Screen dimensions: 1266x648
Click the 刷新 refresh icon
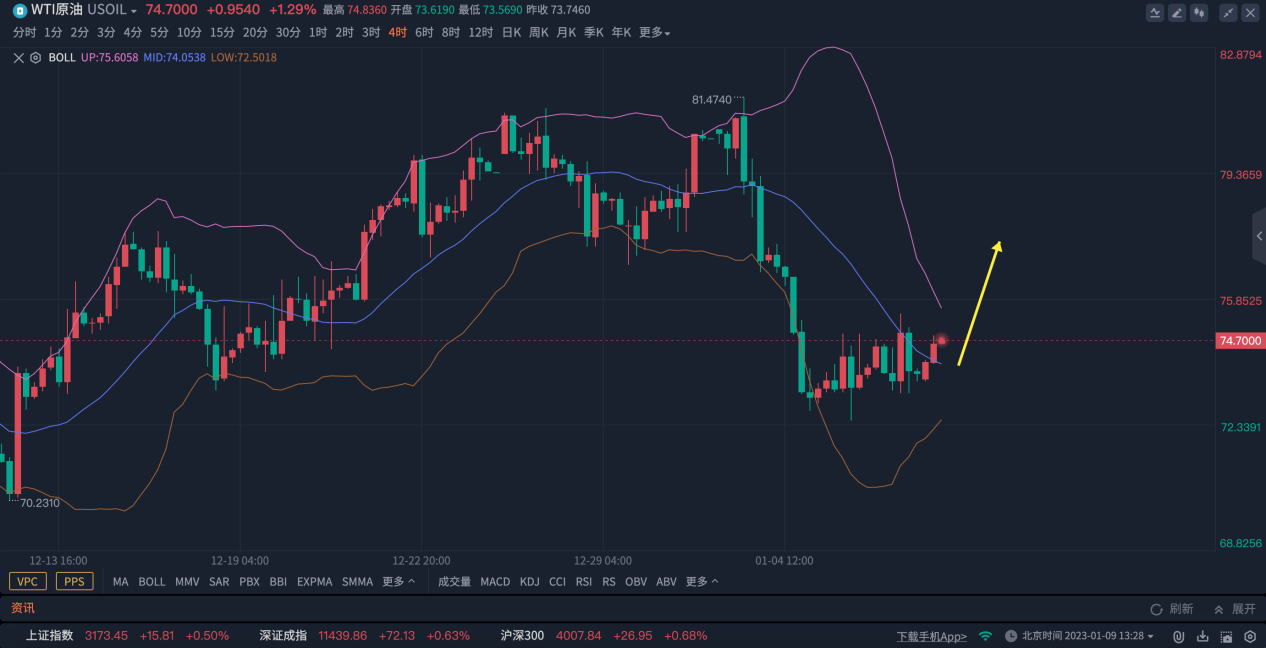[x=1156, y=609]
